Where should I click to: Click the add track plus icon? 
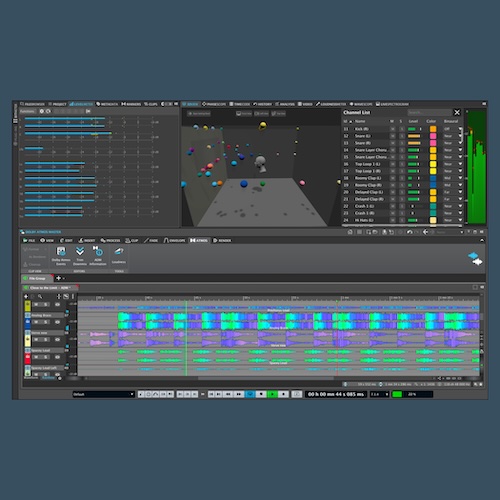26,296
